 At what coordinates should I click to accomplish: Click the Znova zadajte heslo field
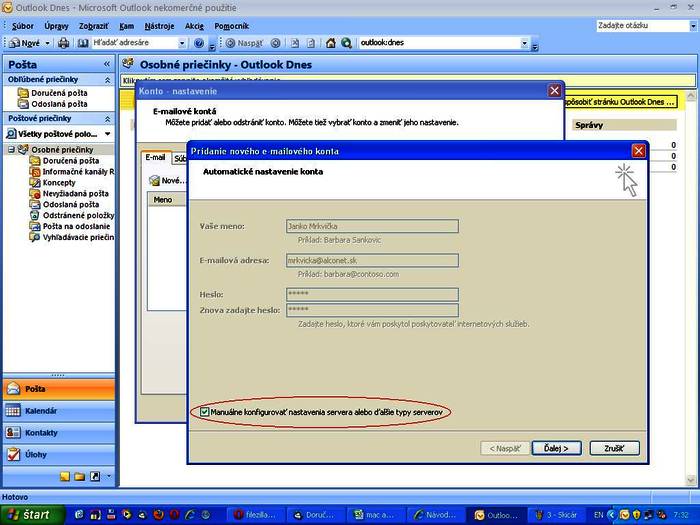pyautogui.click(x=372, y=310)
